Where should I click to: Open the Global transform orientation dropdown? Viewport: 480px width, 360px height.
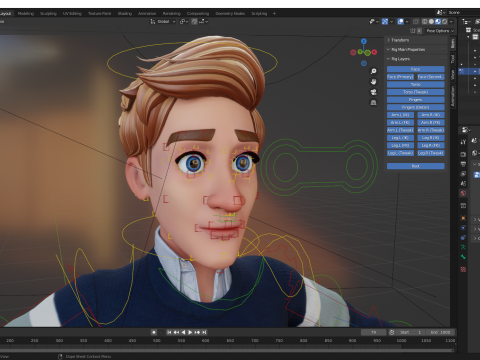click(163, 21)
